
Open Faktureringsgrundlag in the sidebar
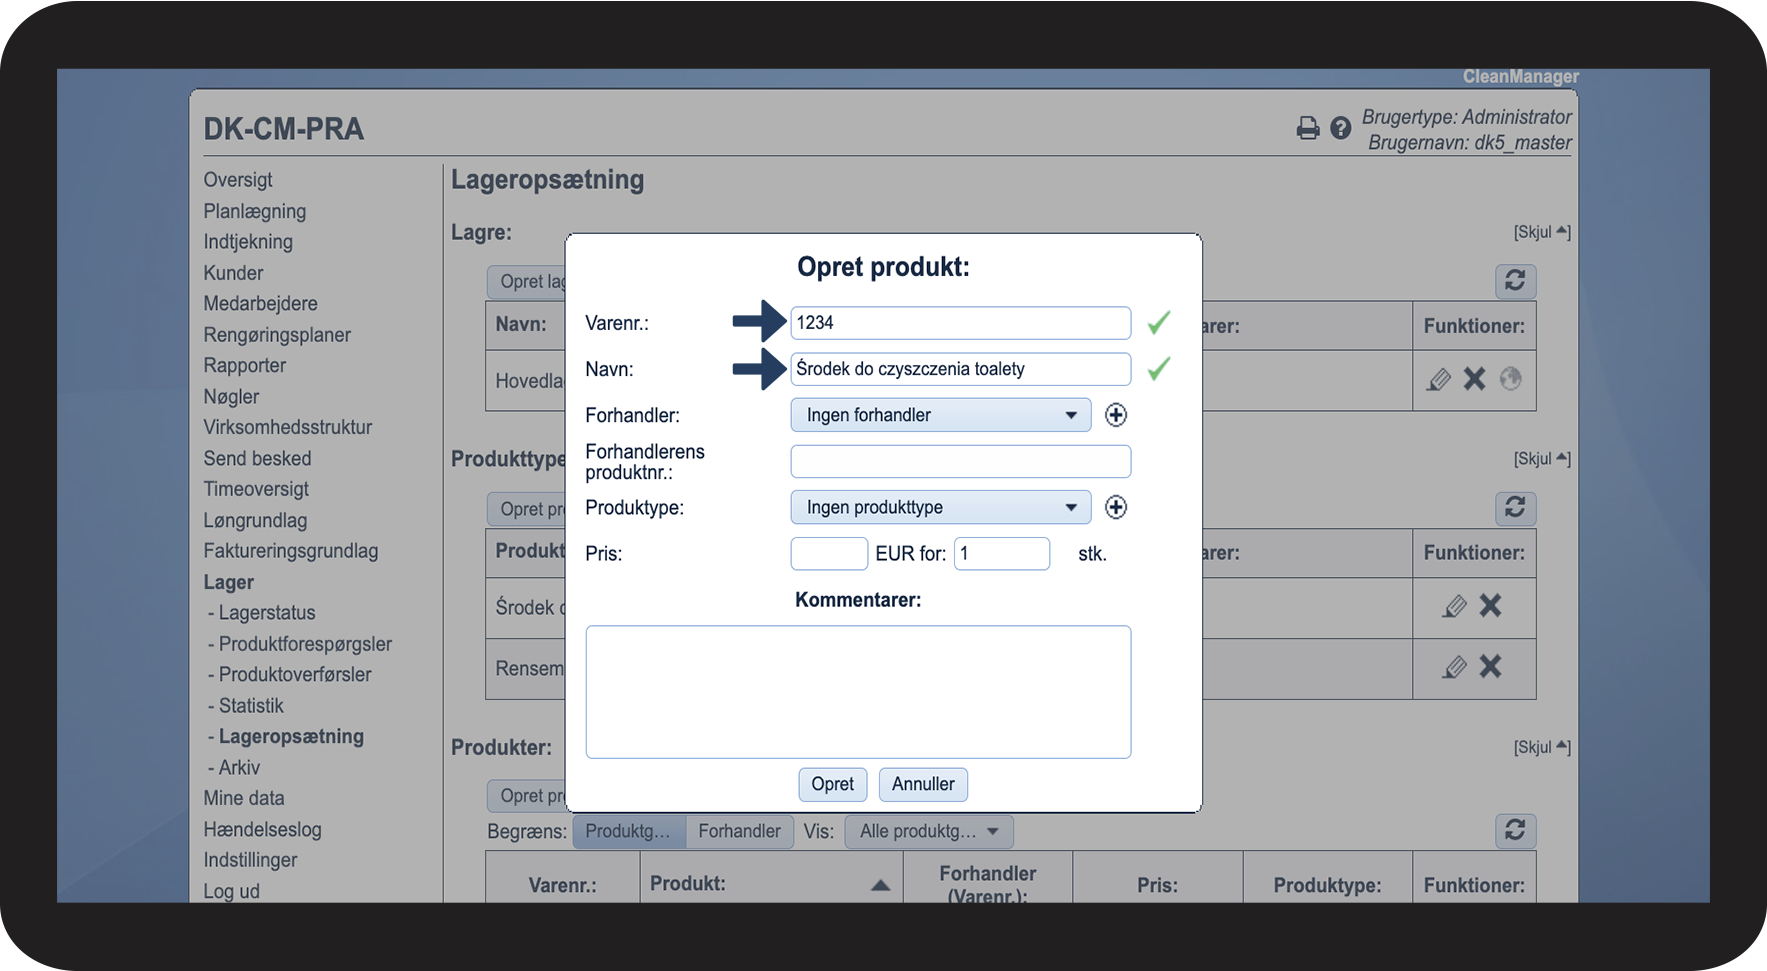coord(291,551)
